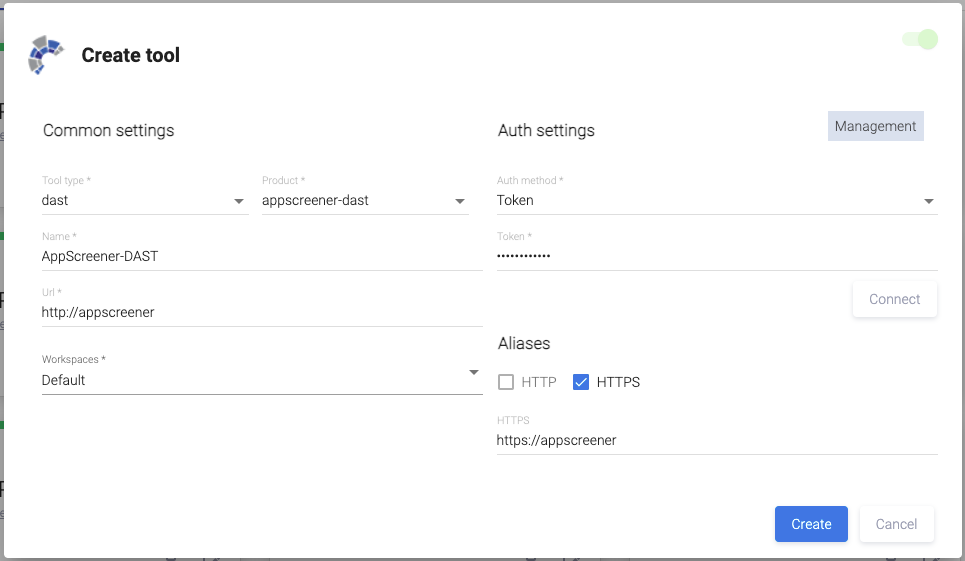Cancel the tool creation dialog

896,524
